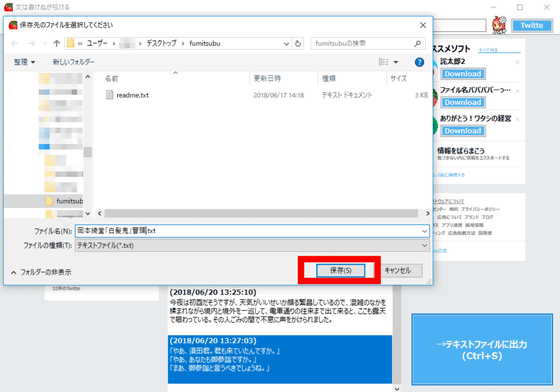Open the view options dropdown arrow

click(396, 62)
